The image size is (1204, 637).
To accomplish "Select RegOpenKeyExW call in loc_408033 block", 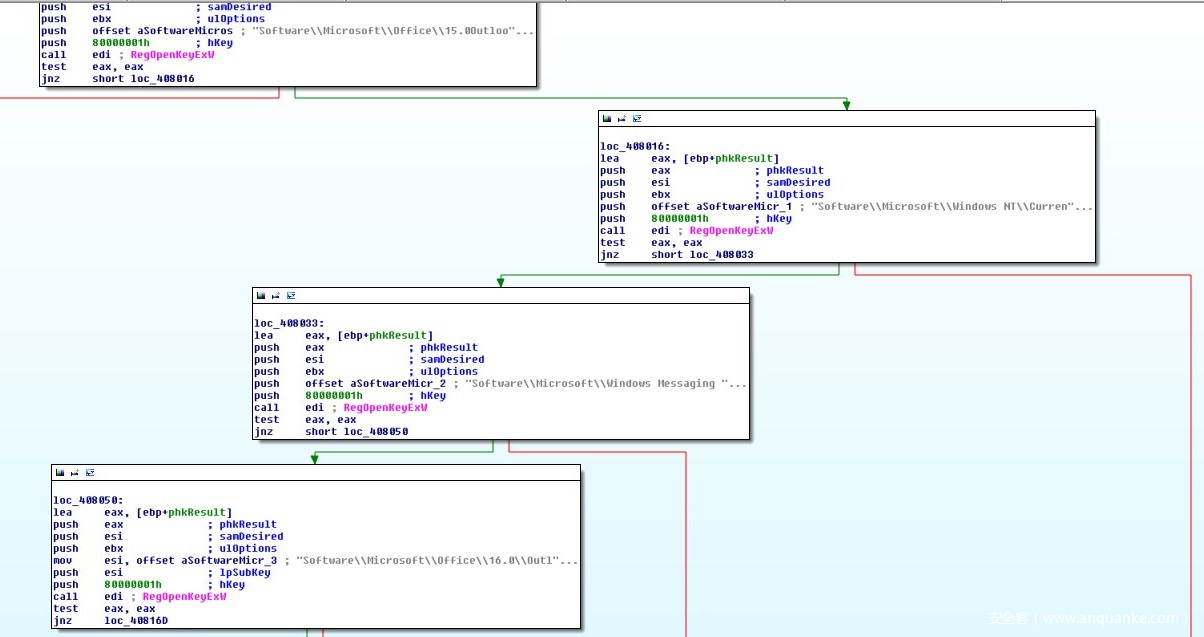I will [x=385, y=408].
